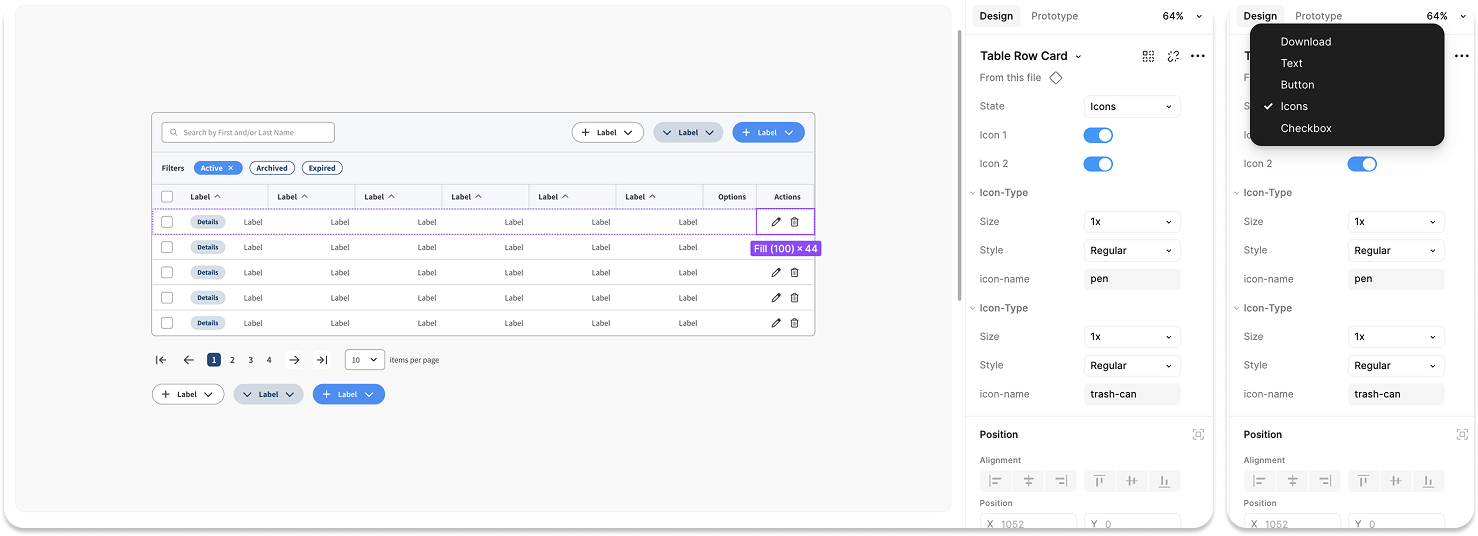Toggle the Icon 1 switch in the middle panel
Image resolution: width=1478 pixels, height=536 pixels.
[x=1098, y=135]
